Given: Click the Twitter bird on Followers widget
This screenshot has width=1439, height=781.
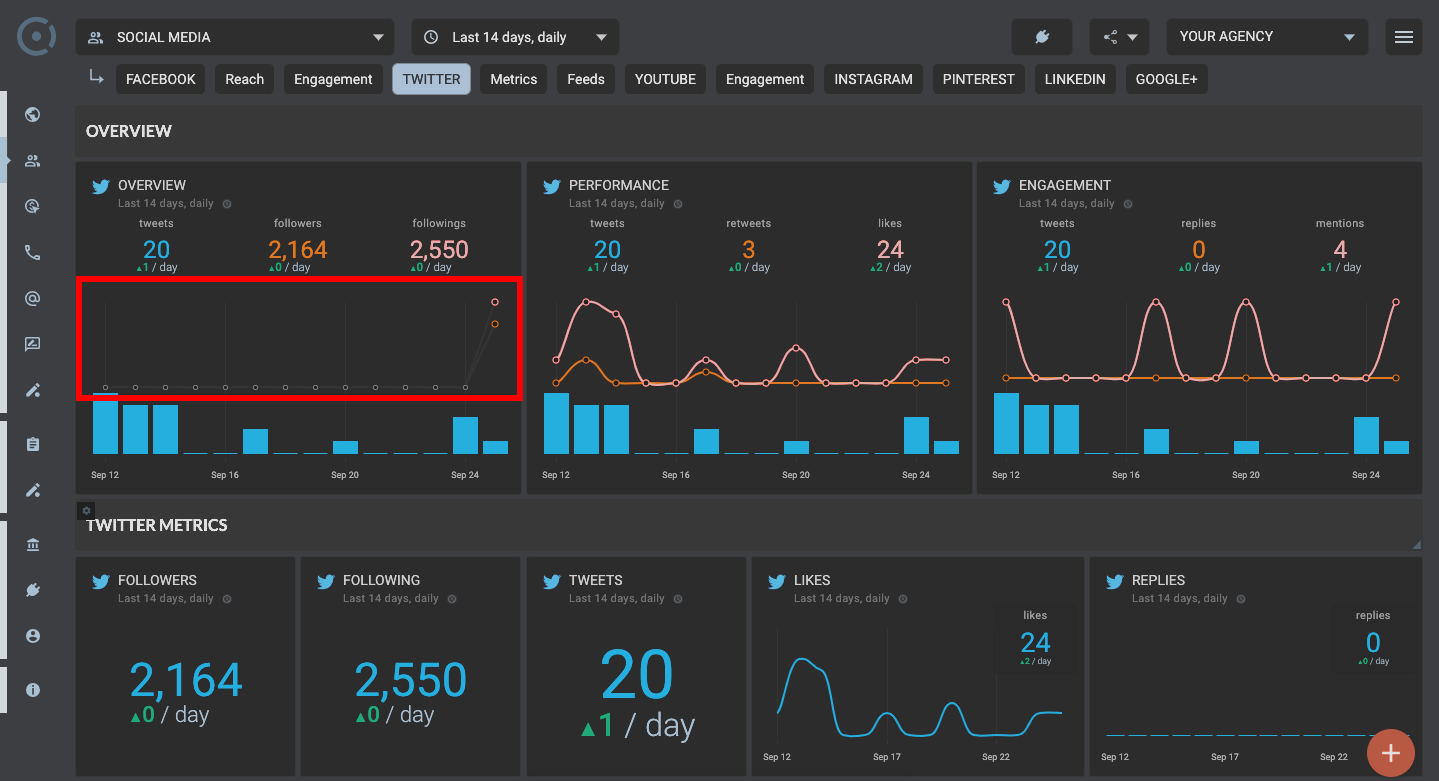Looking at the screenshot, I should 100,581.
